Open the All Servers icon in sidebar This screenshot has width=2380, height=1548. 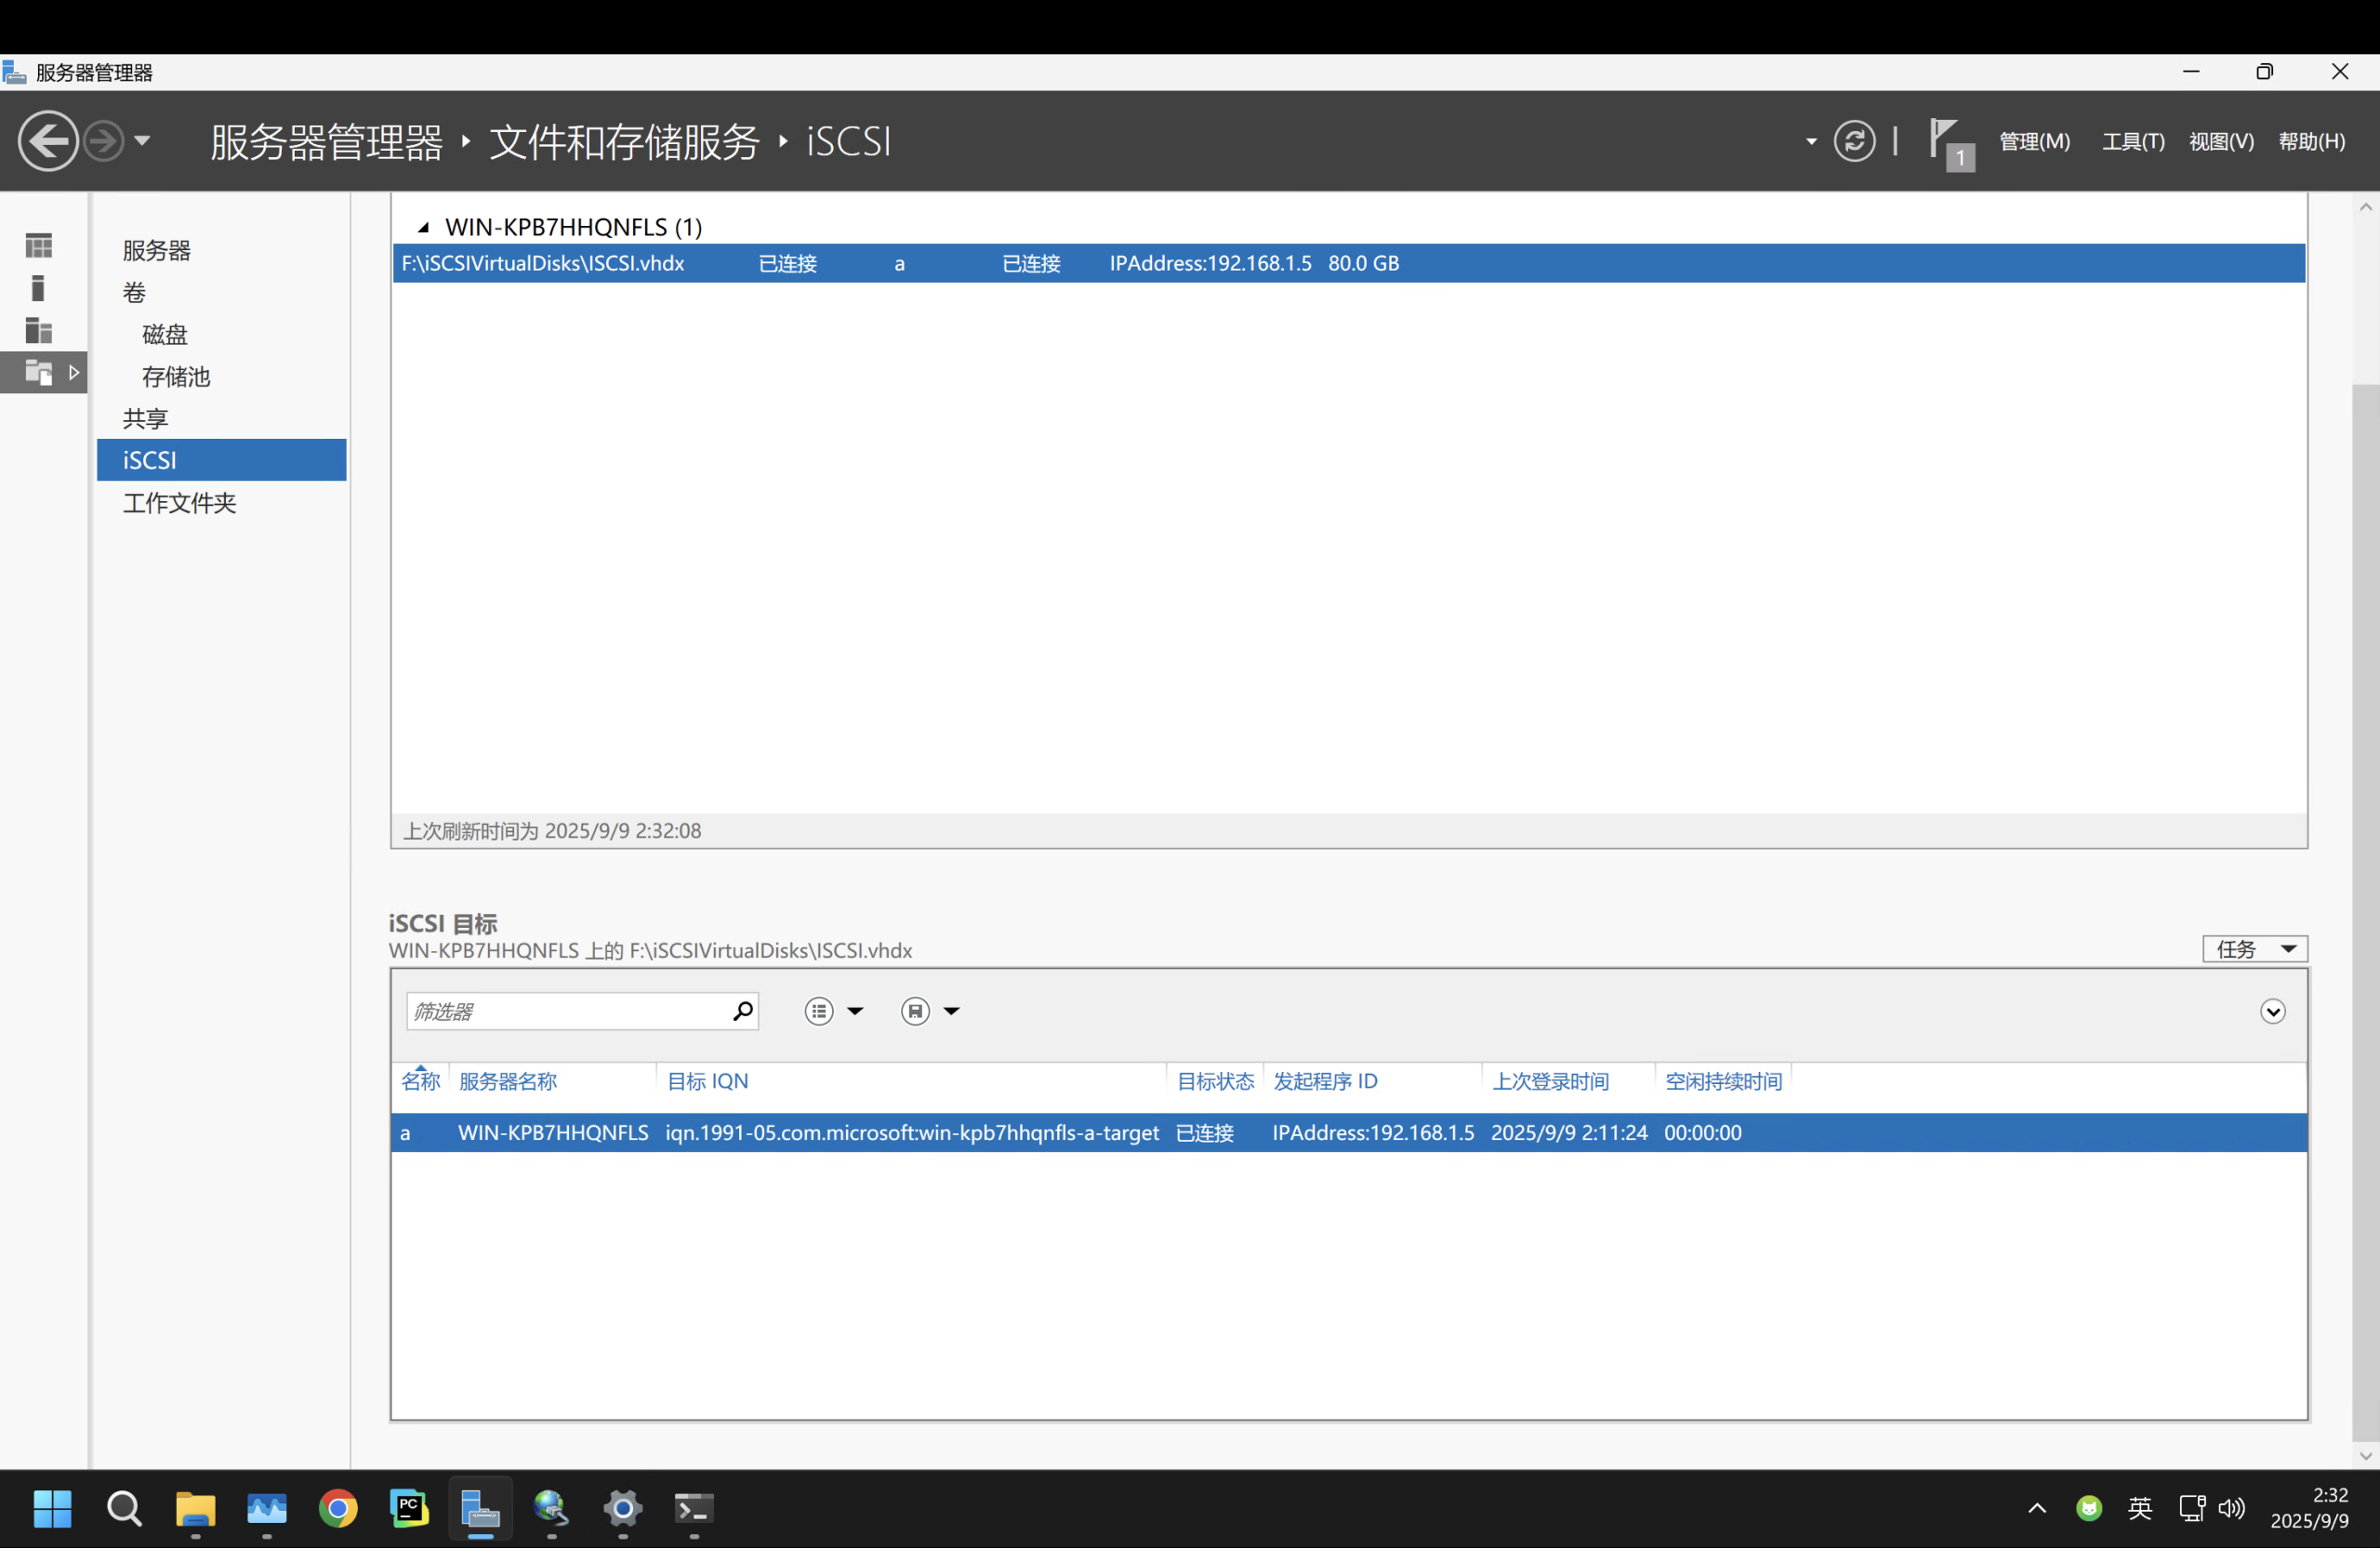pyautogui.click(x=39, y=330)
